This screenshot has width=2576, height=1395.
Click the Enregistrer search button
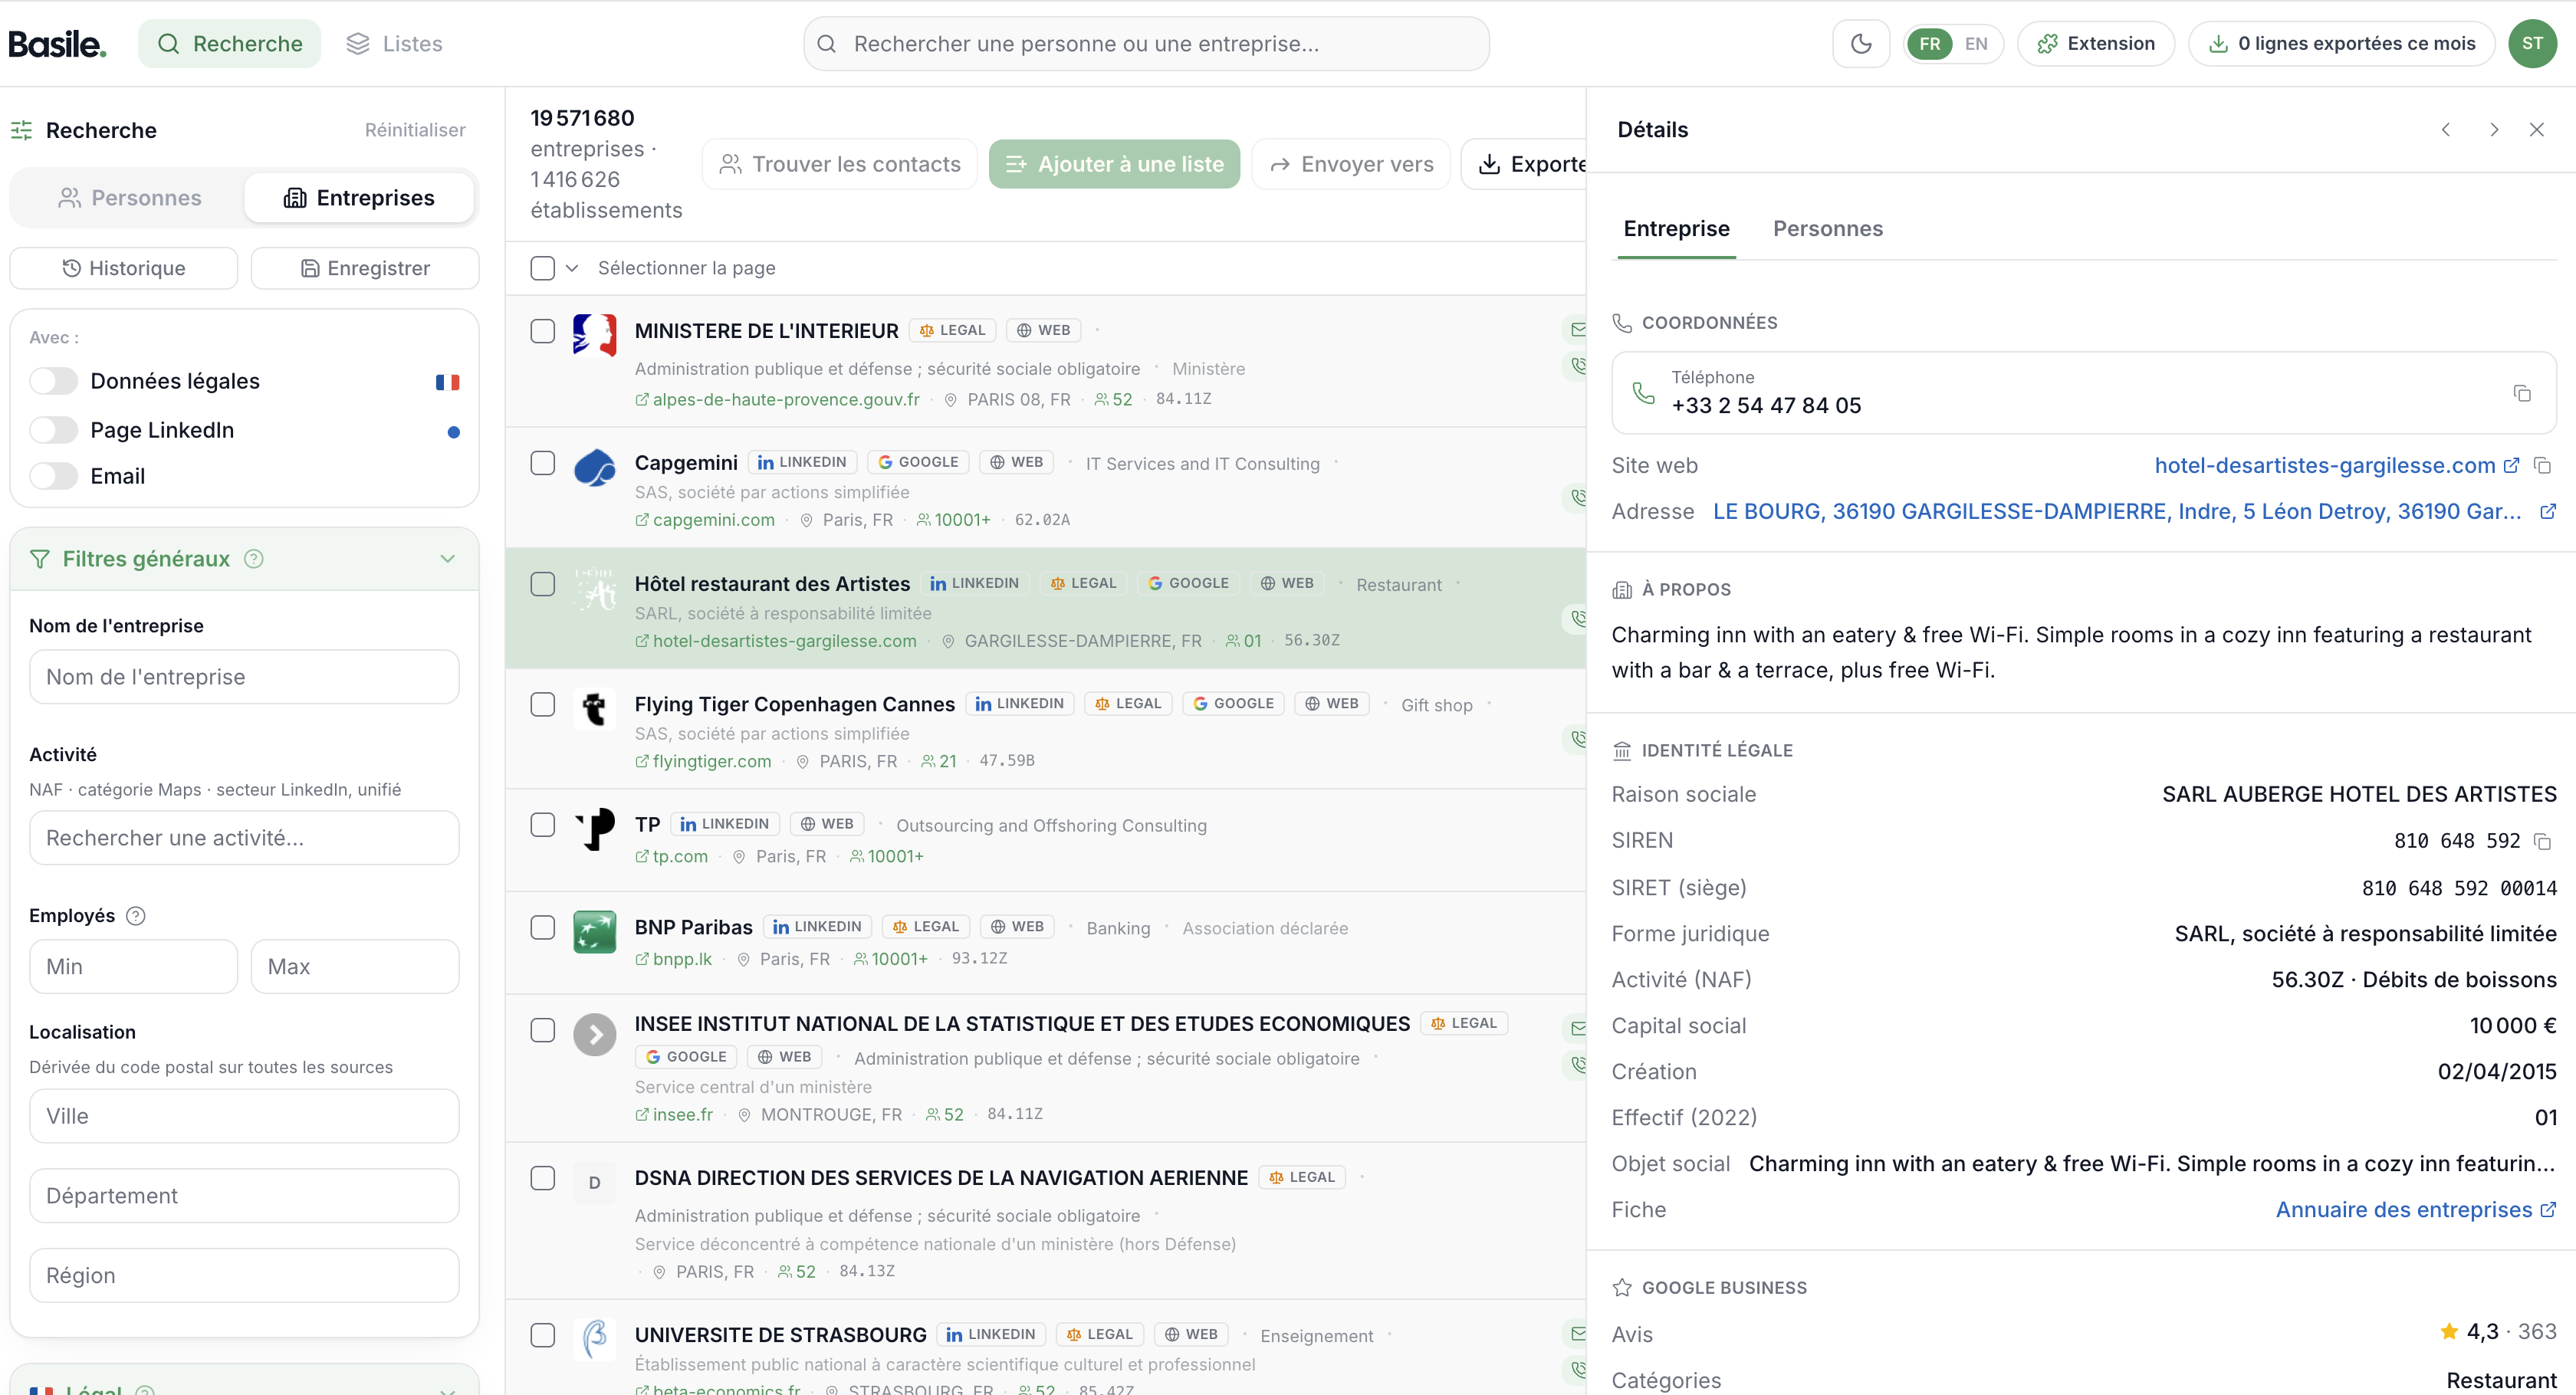[365, 268]
